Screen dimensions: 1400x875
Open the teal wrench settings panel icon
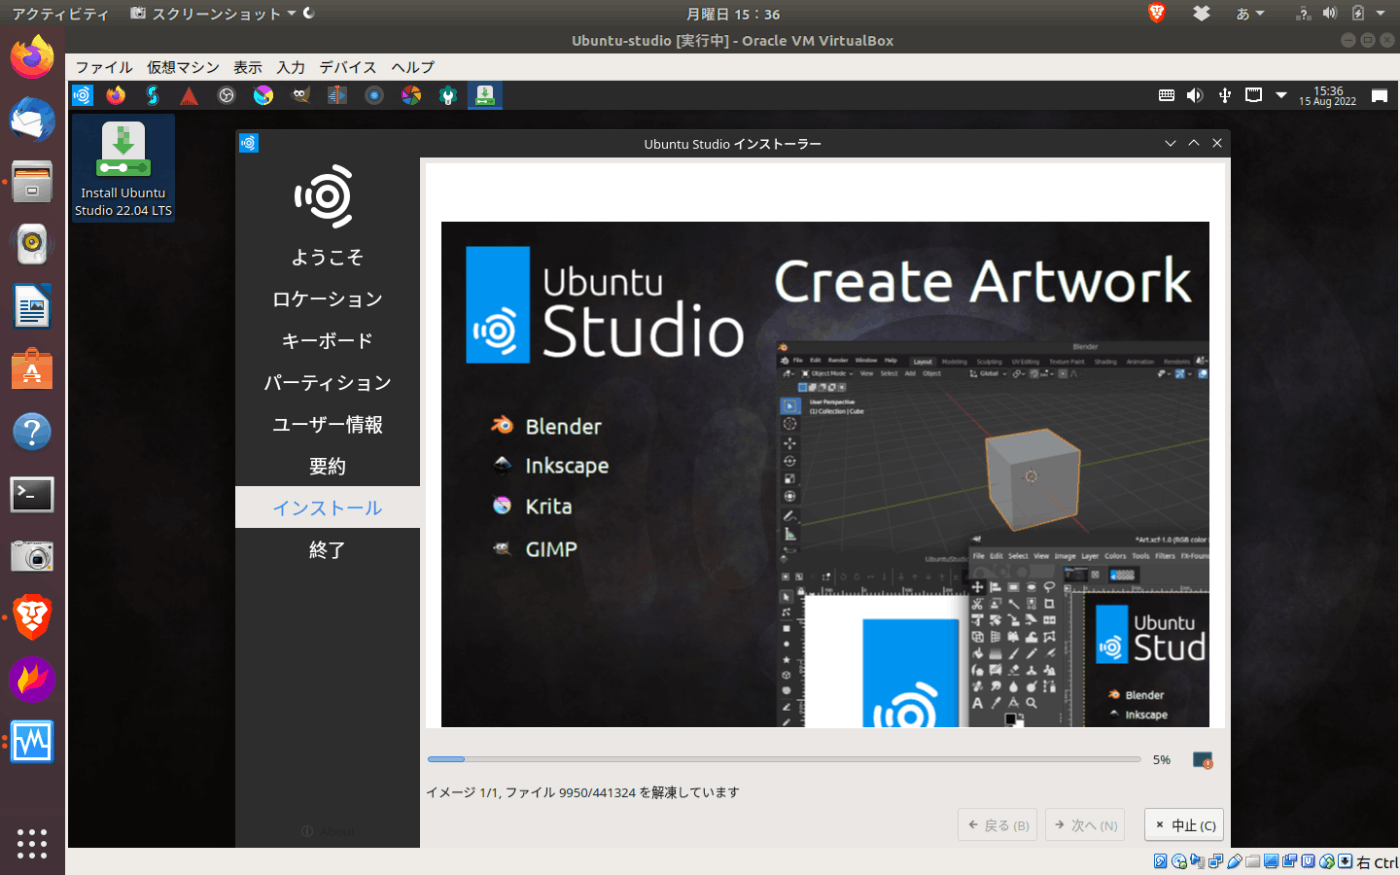pyautogui.click(x=448, y=95)
